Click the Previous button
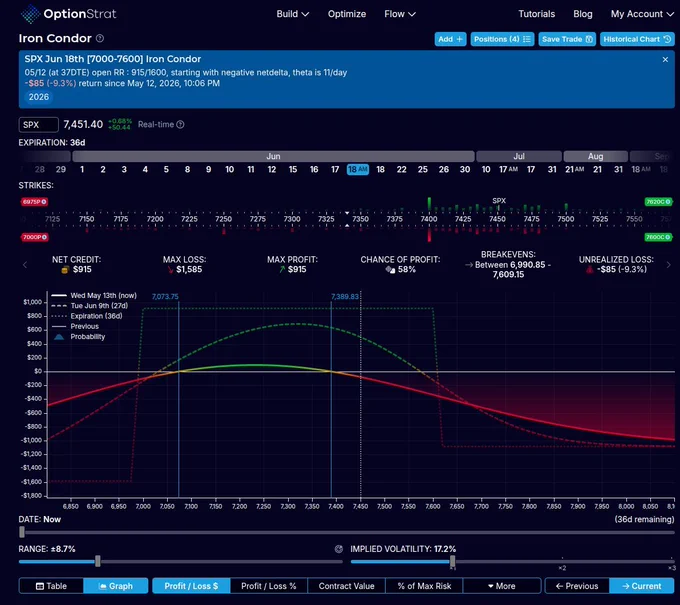Image resolution: width=680 pixels, height=605 pixels. tap(577, 586)
